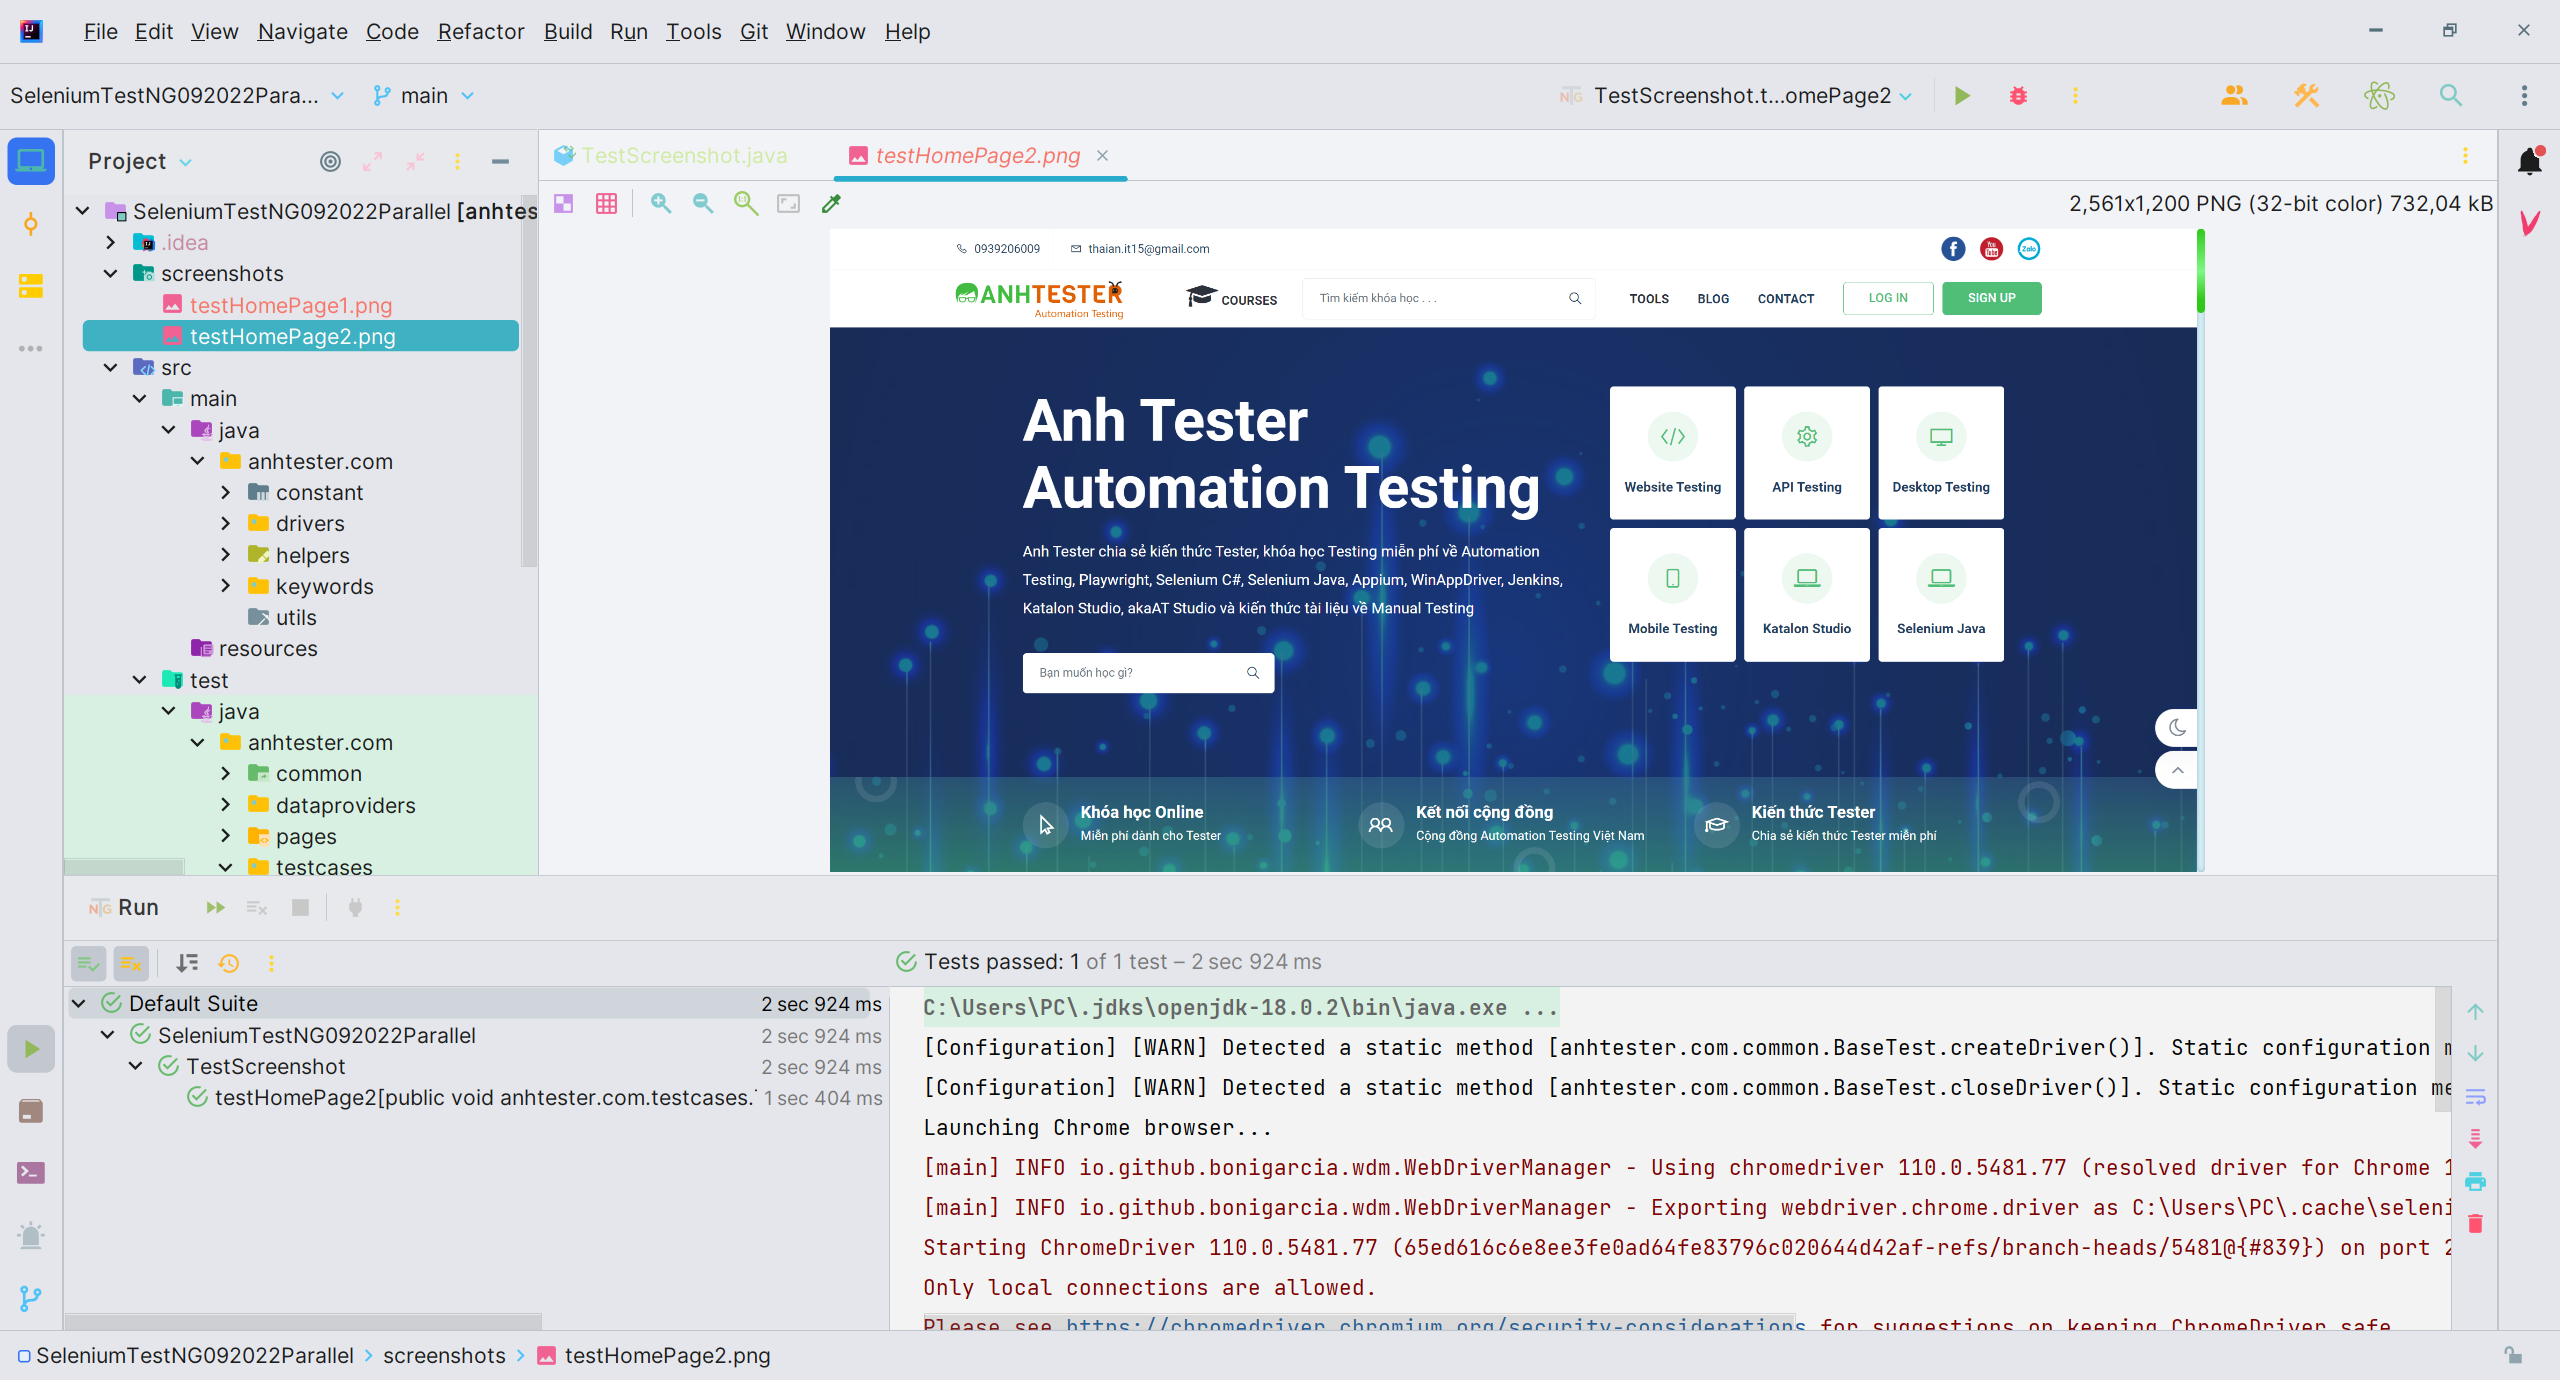
Task: Toggle Show Passed tests filter
Action: tap(88, 963)
